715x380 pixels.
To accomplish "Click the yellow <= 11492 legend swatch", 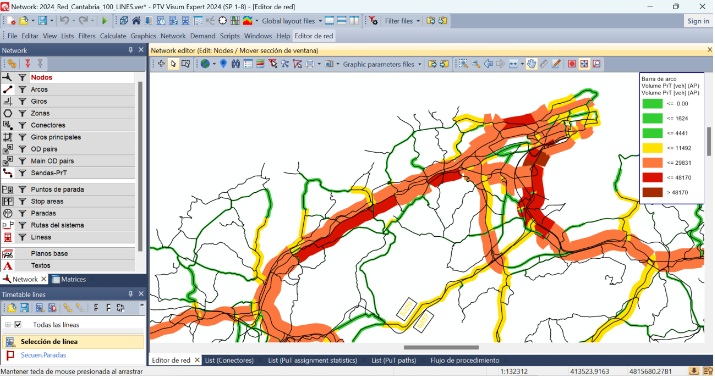I will pos(652,148).
